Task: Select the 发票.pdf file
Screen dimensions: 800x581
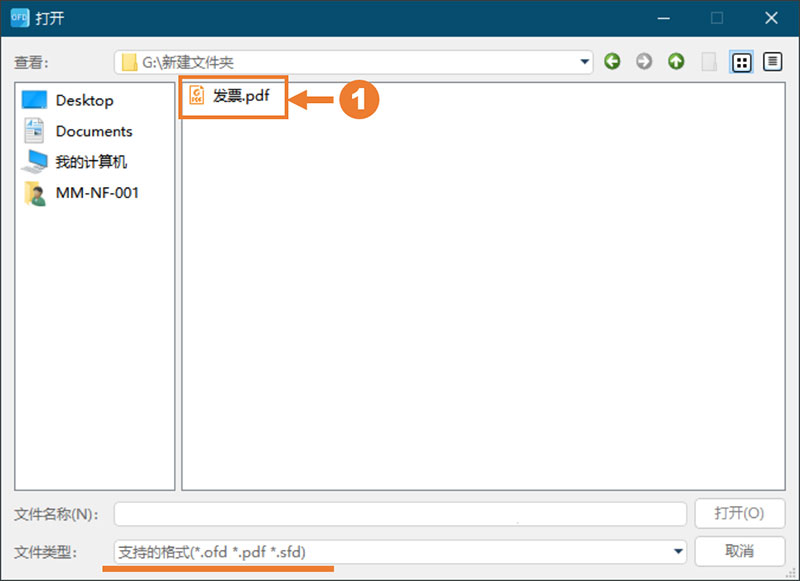Action: (229, 95)
